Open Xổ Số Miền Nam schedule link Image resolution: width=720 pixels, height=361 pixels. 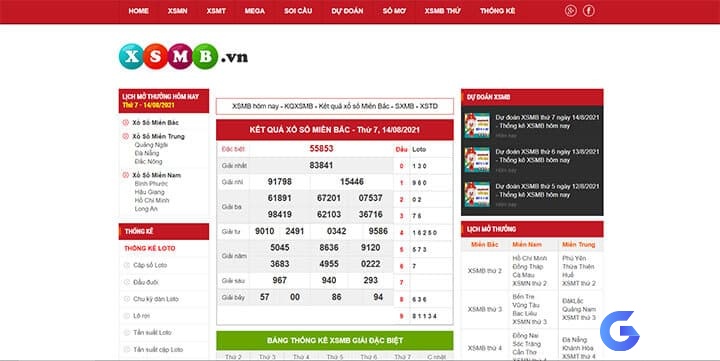pos(157,175)
